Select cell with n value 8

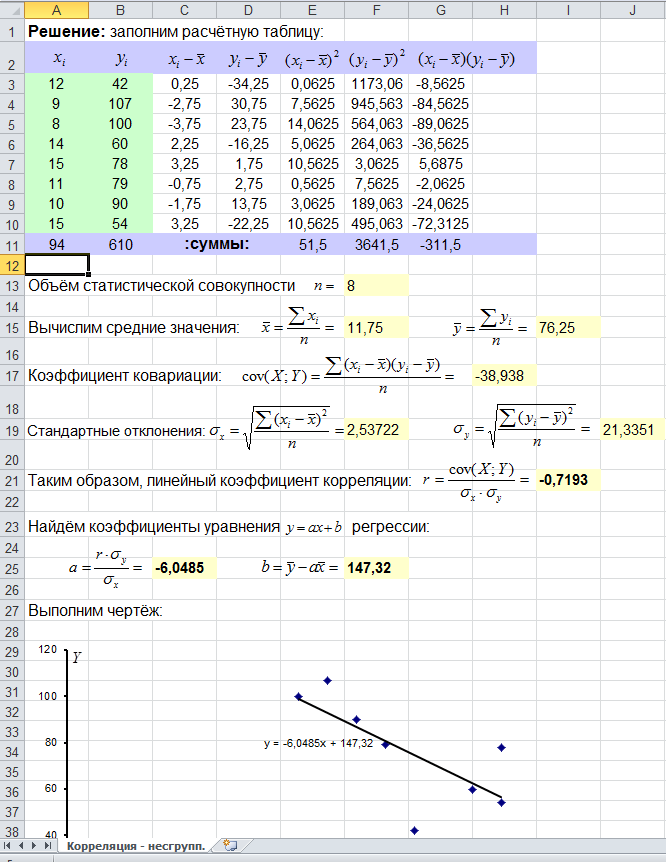(376, 285)
